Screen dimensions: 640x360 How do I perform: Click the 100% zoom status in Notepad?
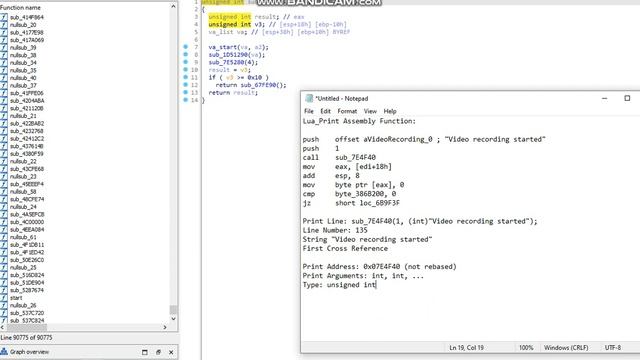click(526, 348)
